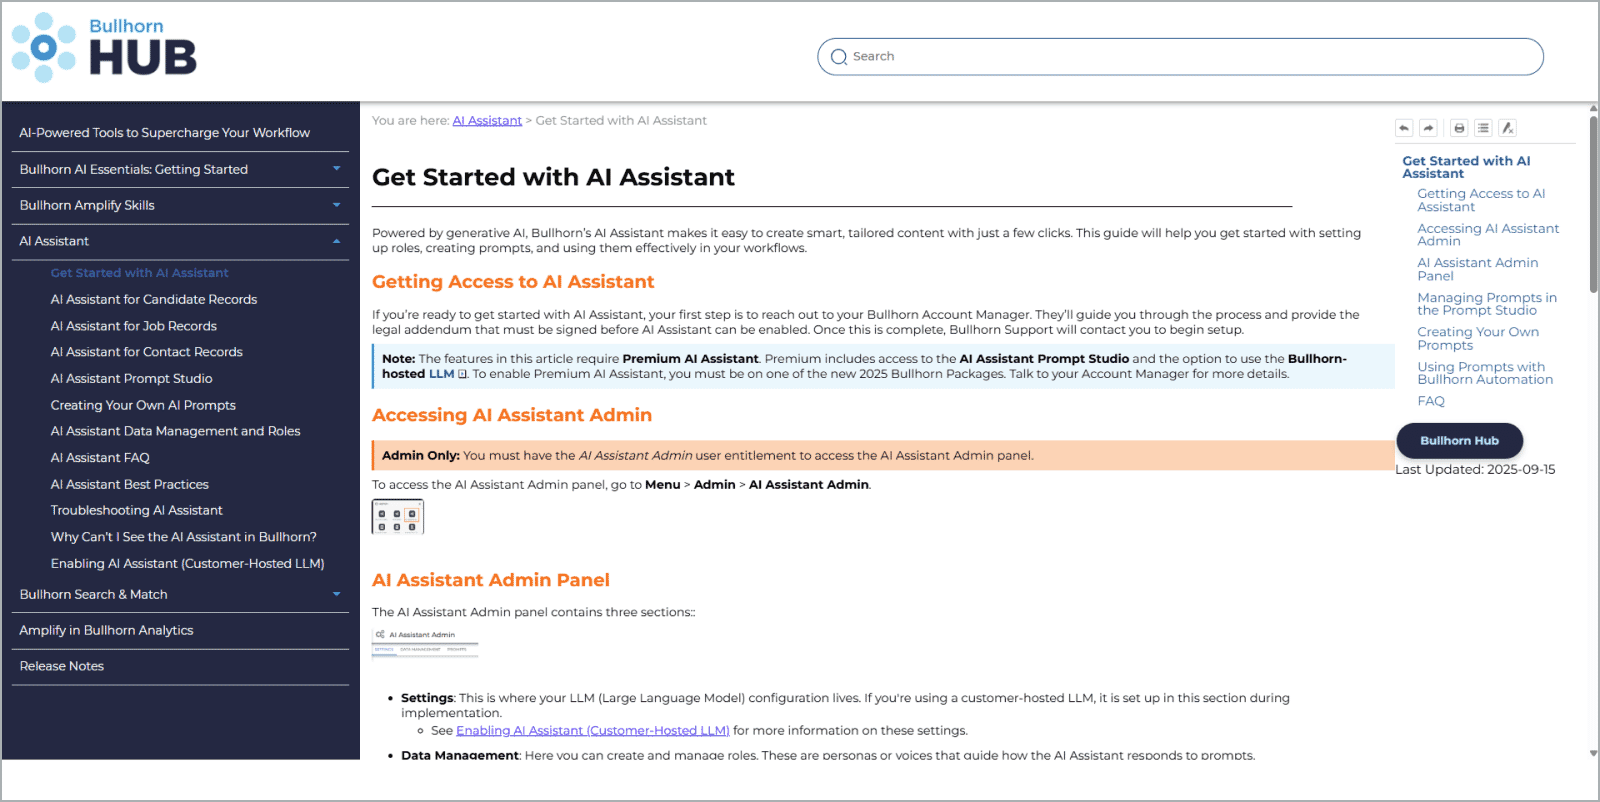This screenshot has width=1600, height=802.
Task: Click the Menu navigation thumbnail image
Action: (397, 516)
